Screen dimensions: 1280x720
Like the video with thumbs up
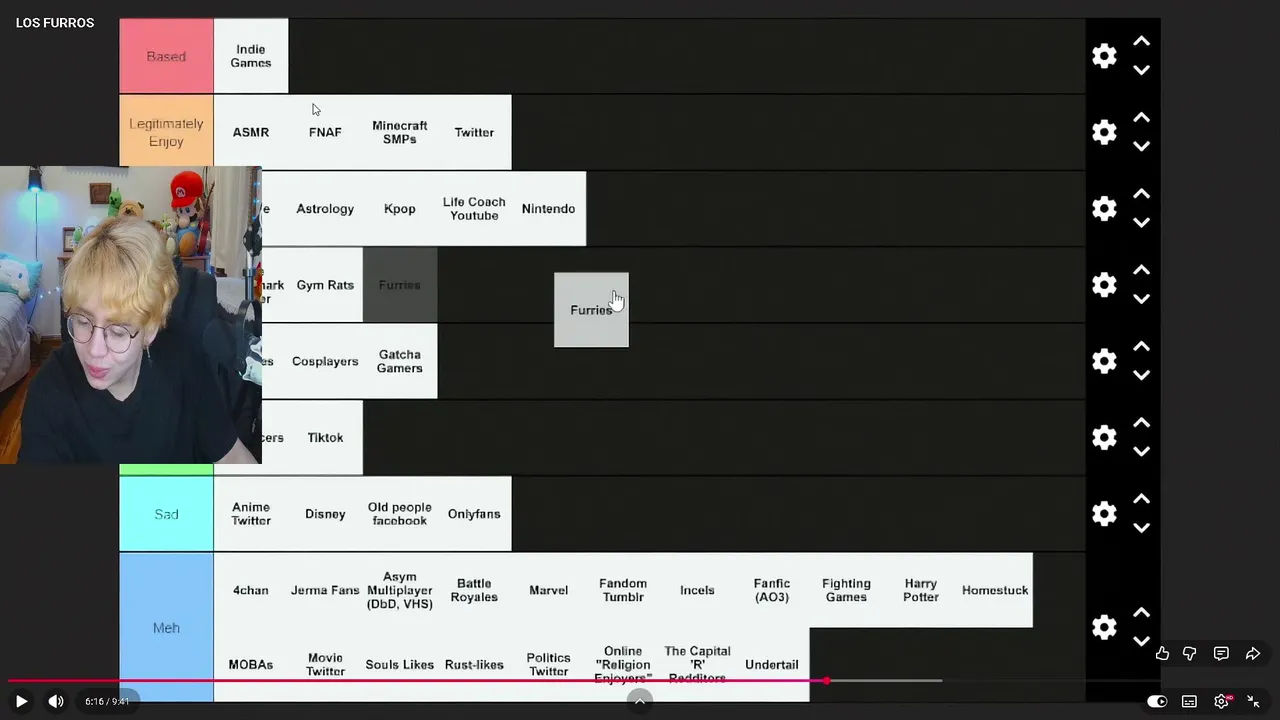(x=1162, y=653)
